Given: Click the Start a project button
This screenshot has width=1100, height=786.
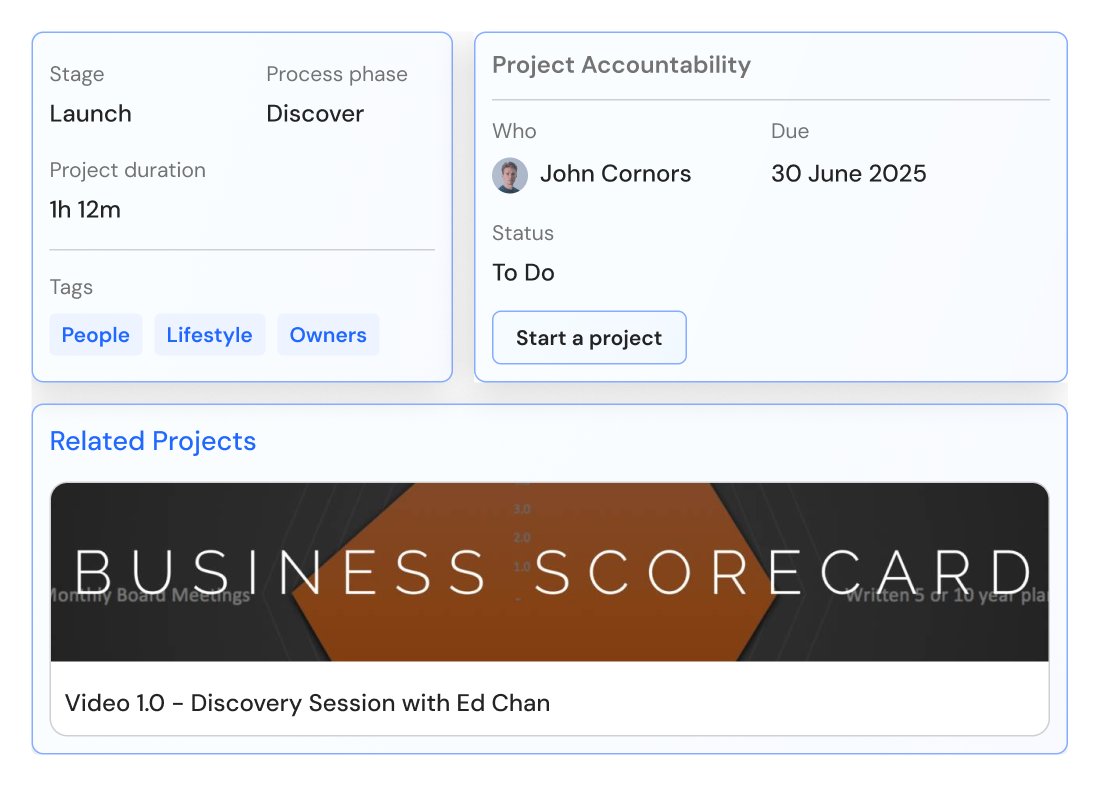Looking at the screenshot, I should coord(589,338).
